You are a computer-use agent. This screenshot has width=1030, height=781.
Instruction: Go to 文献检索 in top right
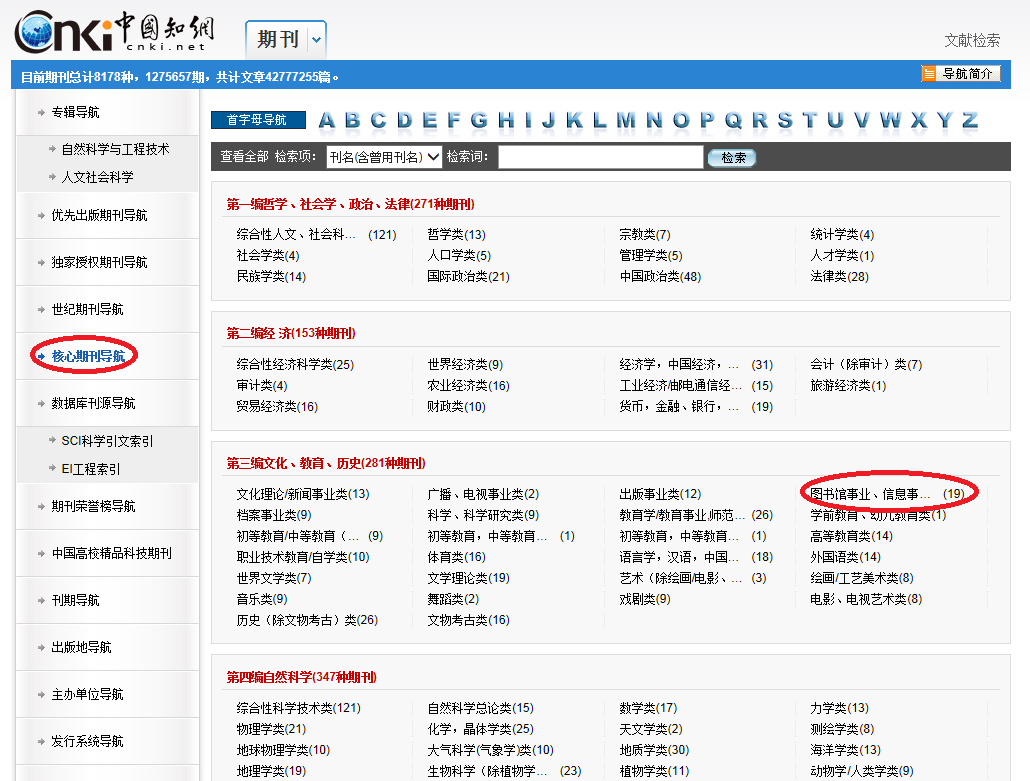(972, 41)
